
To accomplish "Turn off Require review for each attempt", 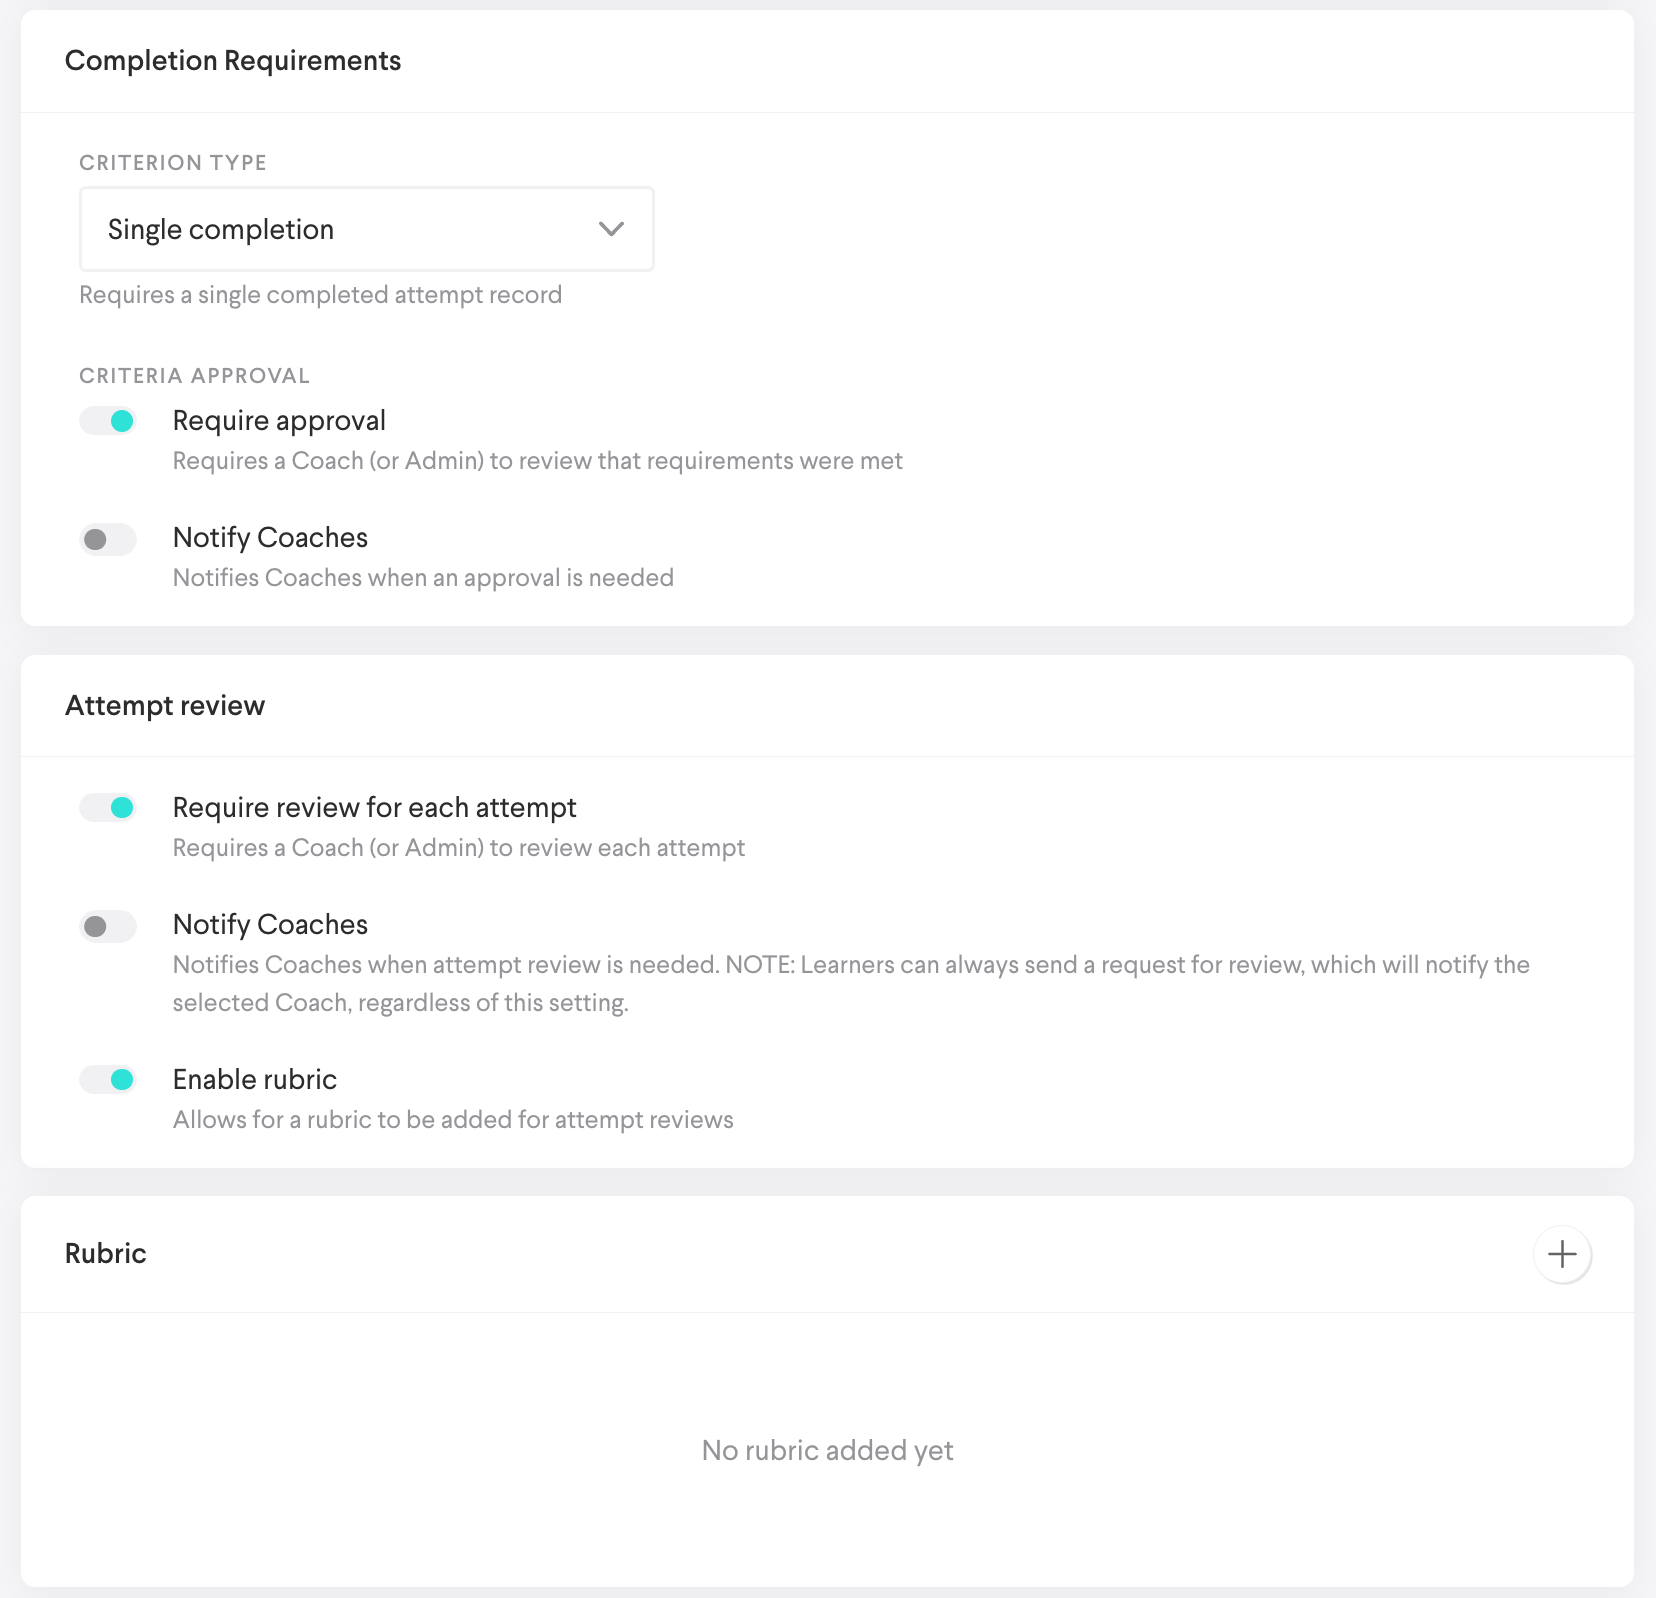I will click(x=108, y=808).
